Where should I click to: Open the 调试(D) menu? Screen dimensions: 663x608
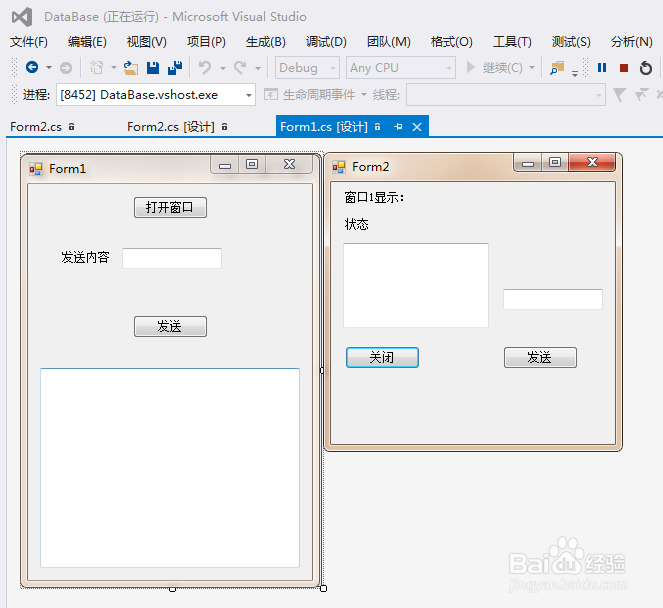326,42
